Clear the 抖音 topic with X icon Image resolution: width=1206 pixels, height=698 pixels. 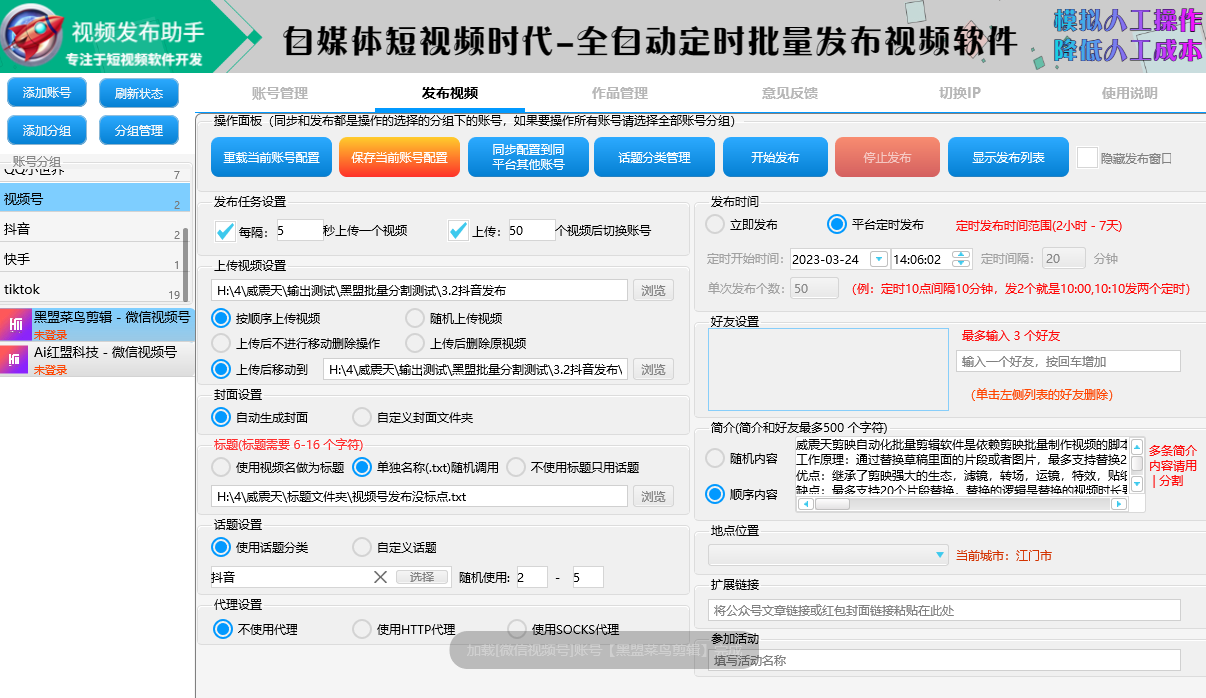pyautogui.click(x=380, y=577)
